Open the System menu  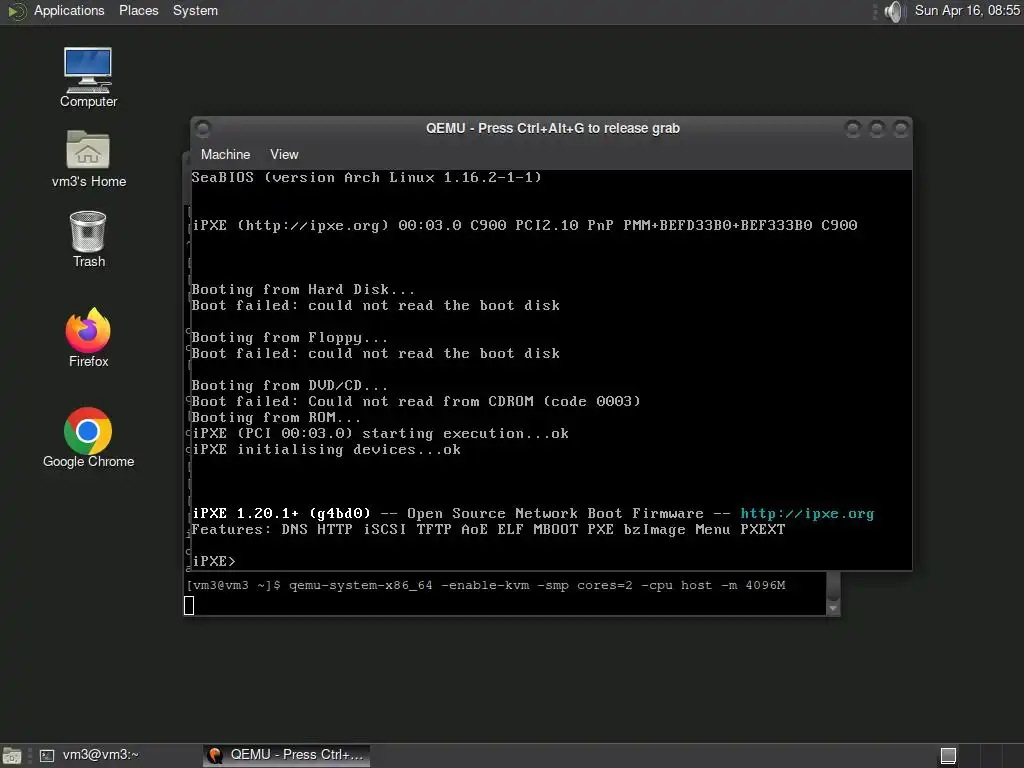(195, 11)
